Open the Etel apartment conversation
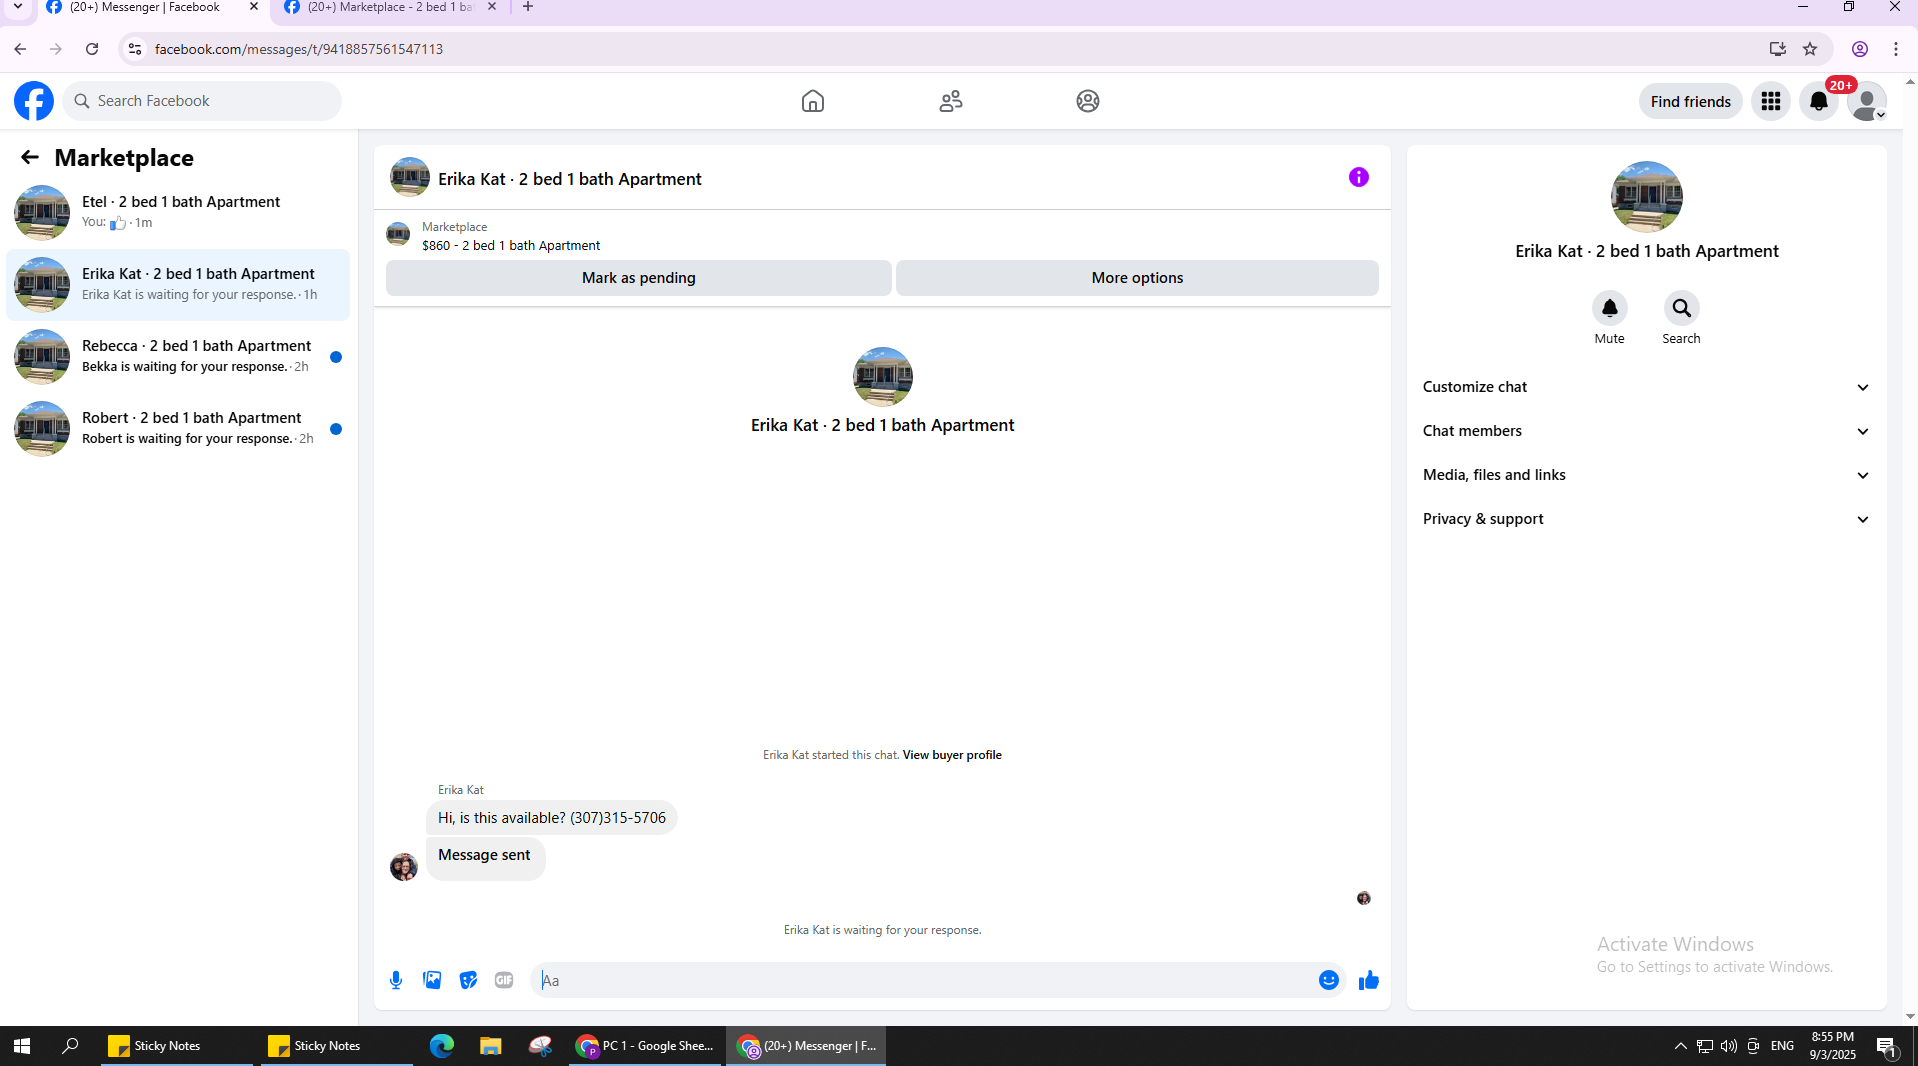 coord(178,212)
